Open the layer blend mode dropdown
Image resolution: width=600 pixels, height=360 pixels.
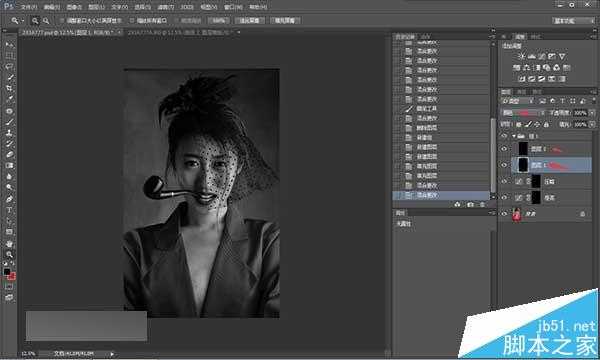pos(523,113)
